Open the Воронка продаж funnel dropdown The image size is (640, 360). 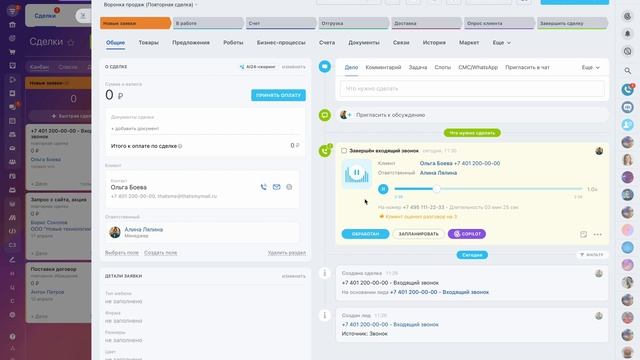tap(150, 4)
